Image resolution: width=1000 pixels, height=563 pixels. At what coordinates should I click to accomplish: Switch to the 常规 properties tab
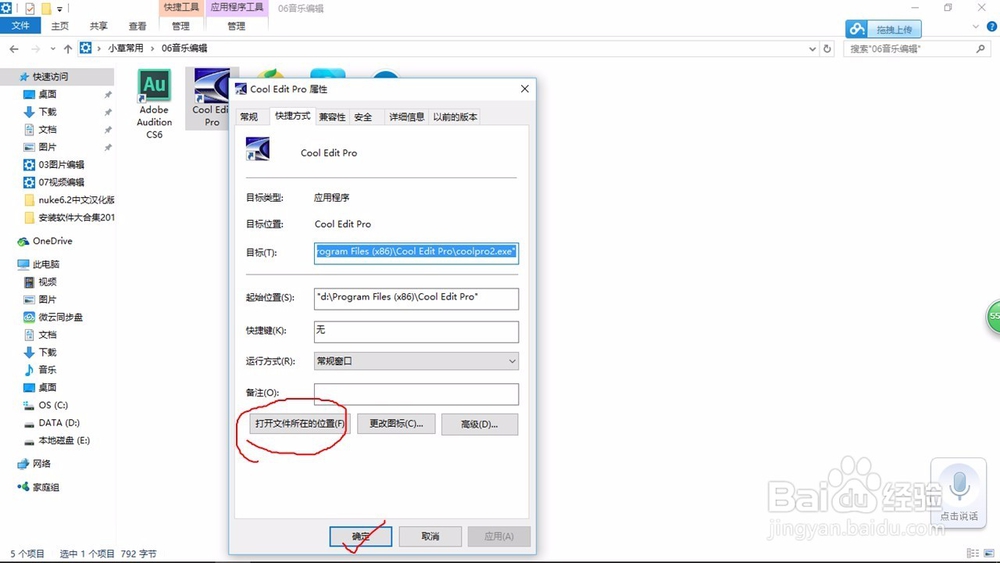coord(249,117)
